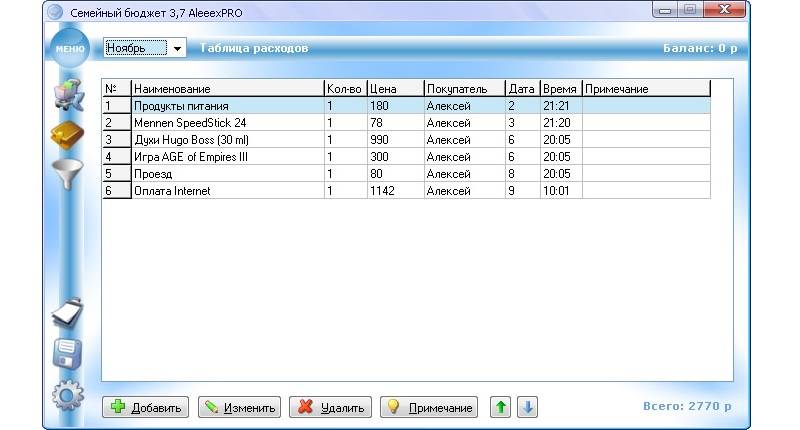Click the Цена column header
This screenshot has width=800, height=430.
pos(395,89)
